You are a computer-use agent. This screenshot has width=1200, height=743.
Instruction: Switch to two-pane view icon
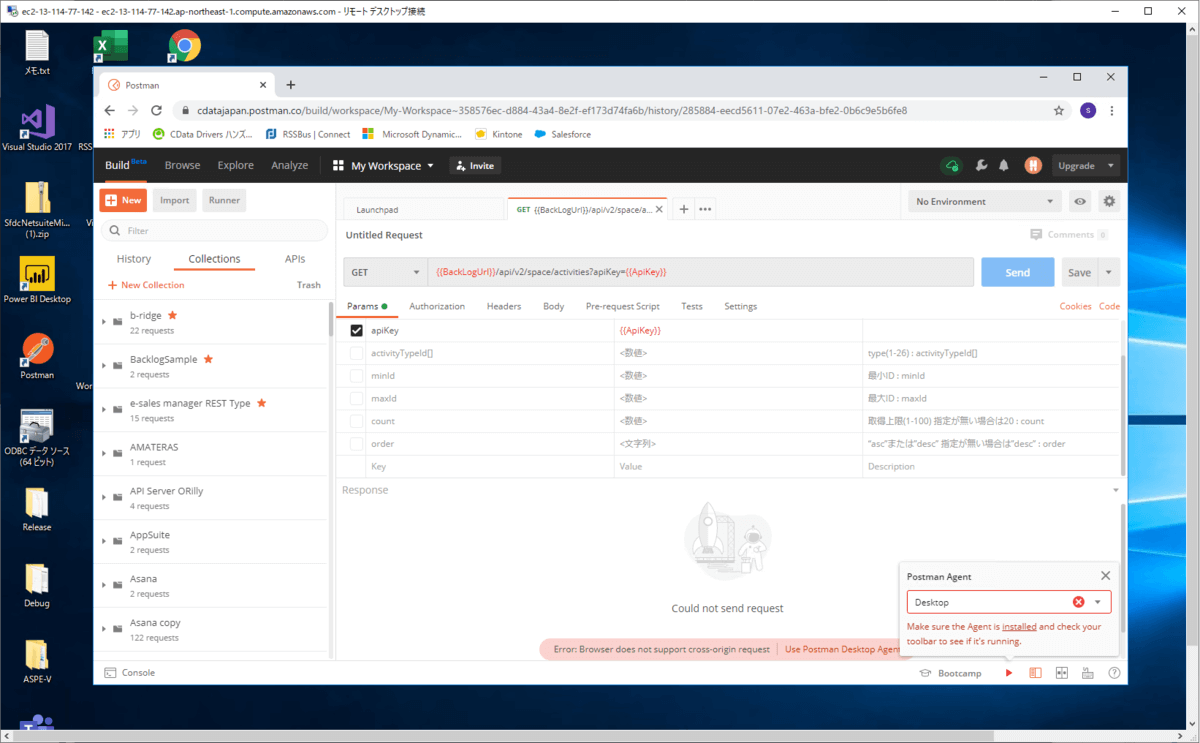pyautogui.click(x=1061, y=673)
